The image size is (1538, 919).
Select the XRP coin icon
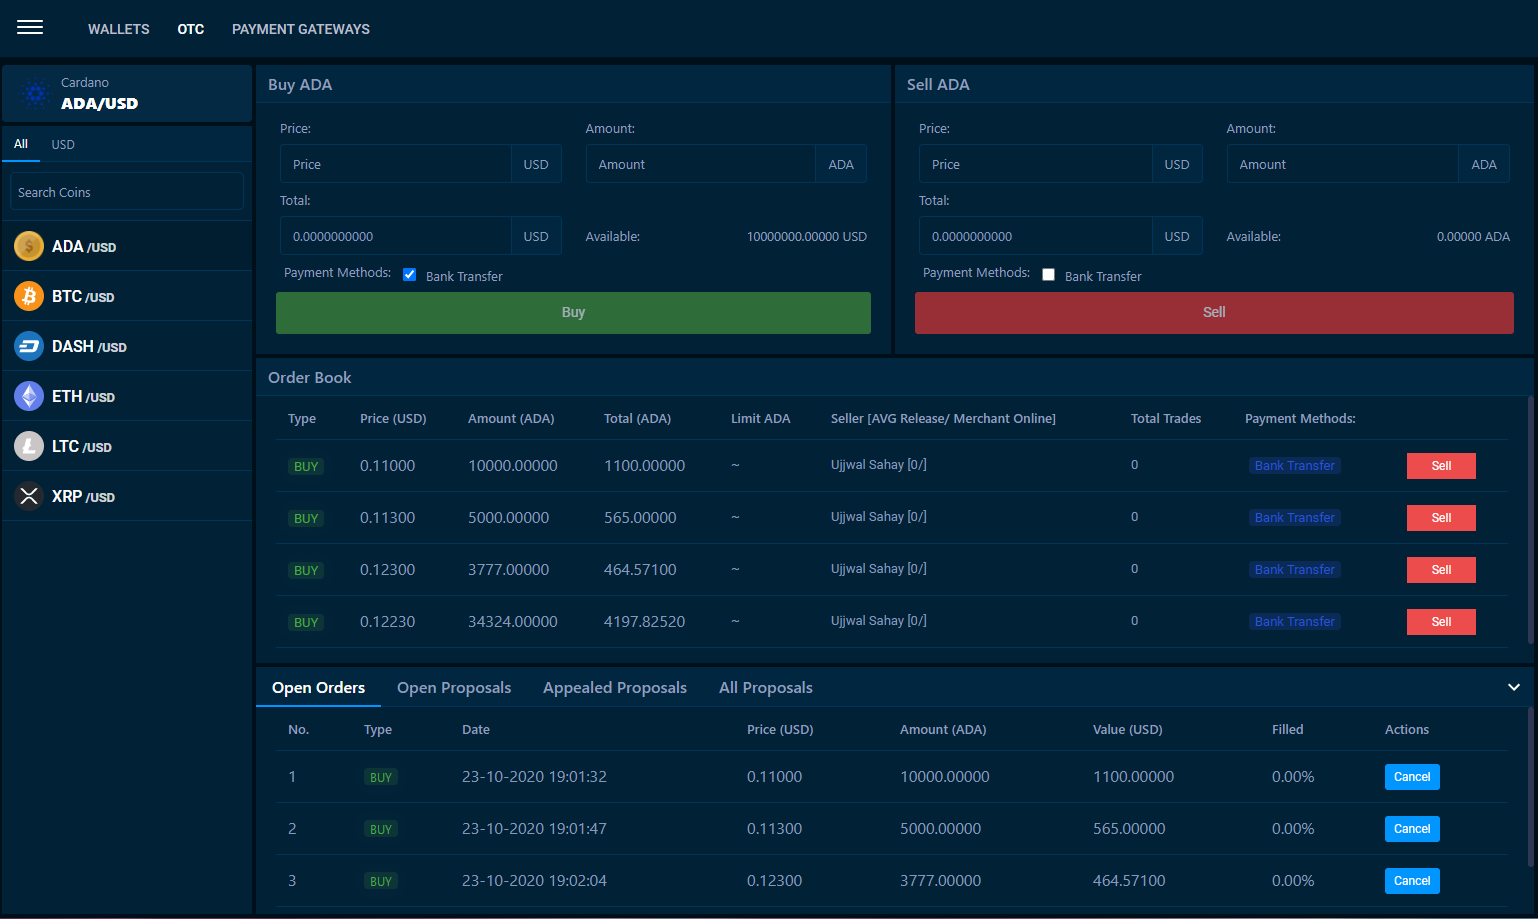pyautogui.click(x=29, y=496)
